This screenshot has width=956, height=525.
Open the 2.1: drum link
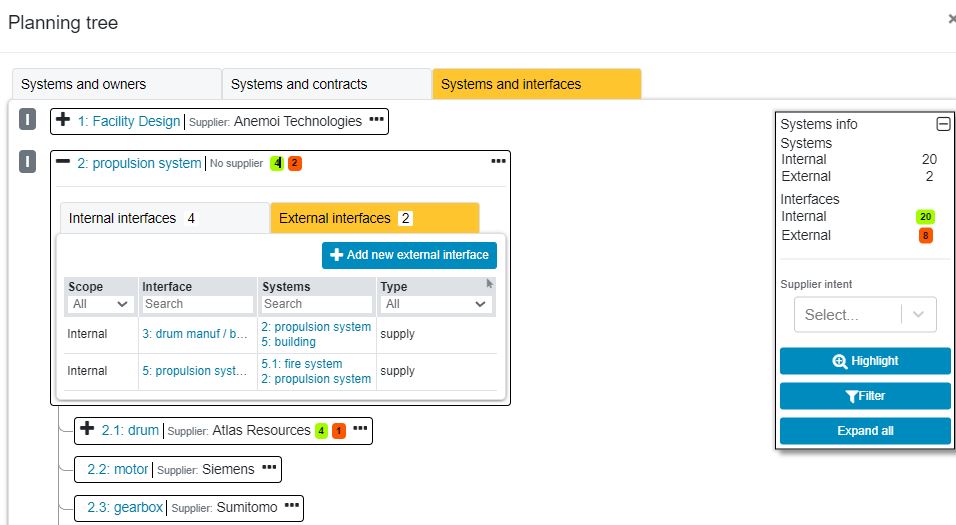[130, 430]
